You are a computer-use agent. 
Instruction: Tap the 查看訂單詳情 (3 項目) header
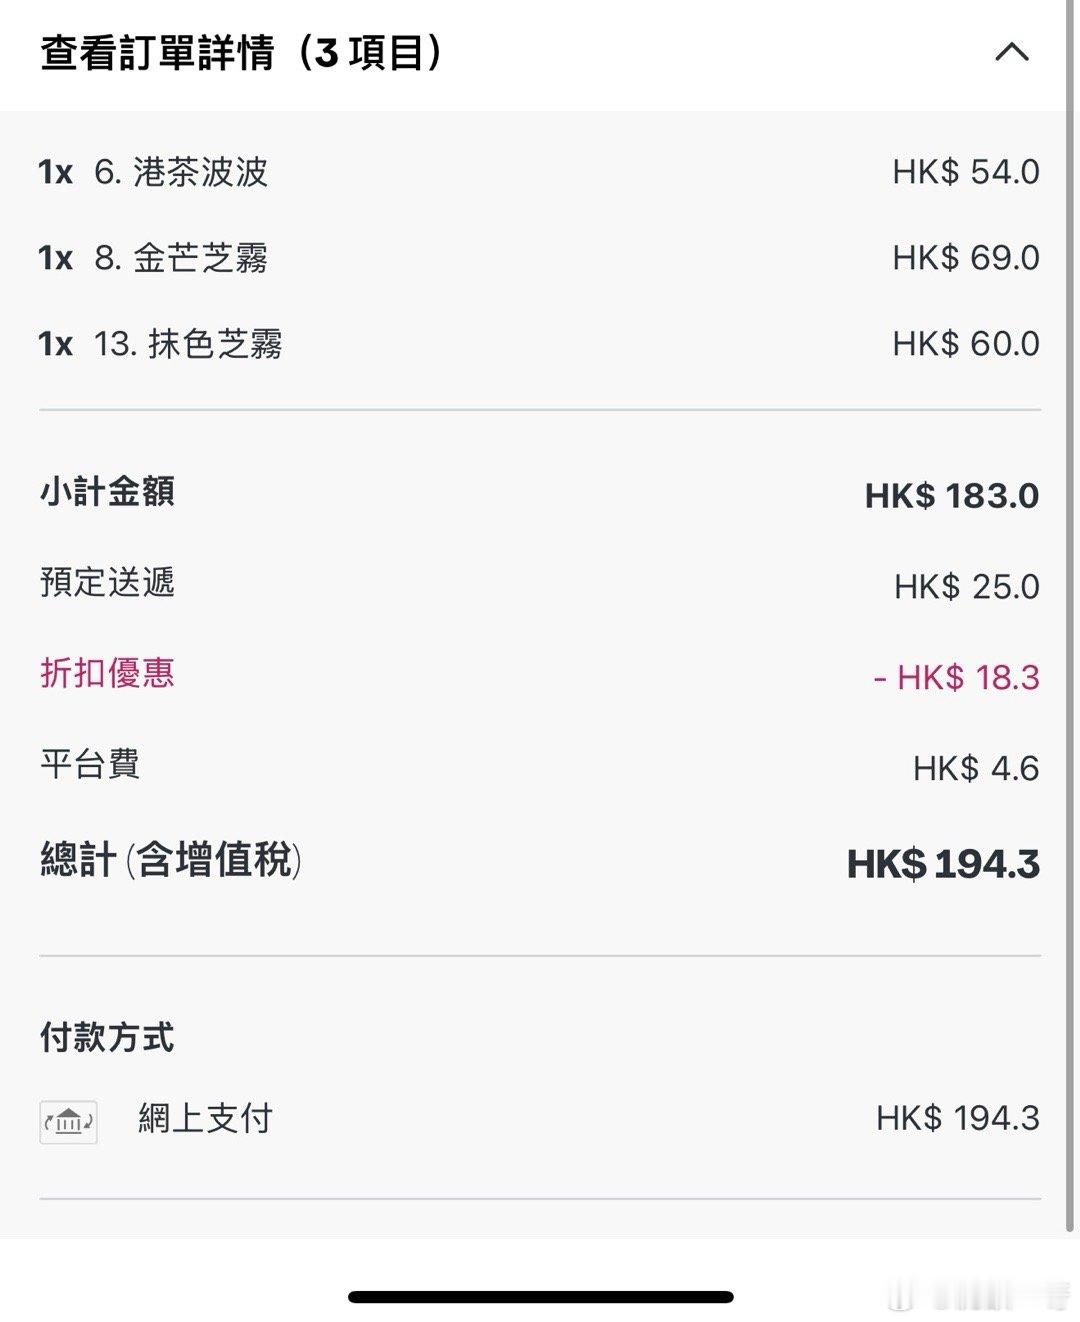point(241,53)
